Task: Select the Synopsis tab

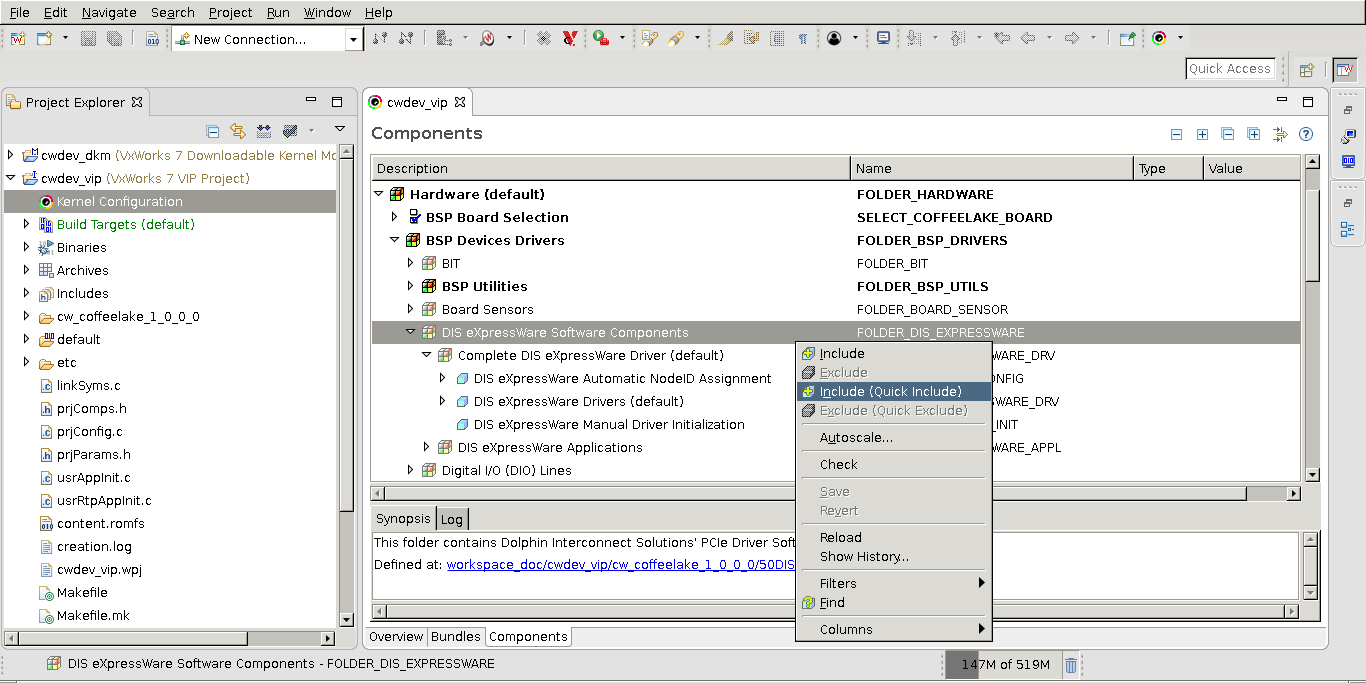Action: coord(403,518)
